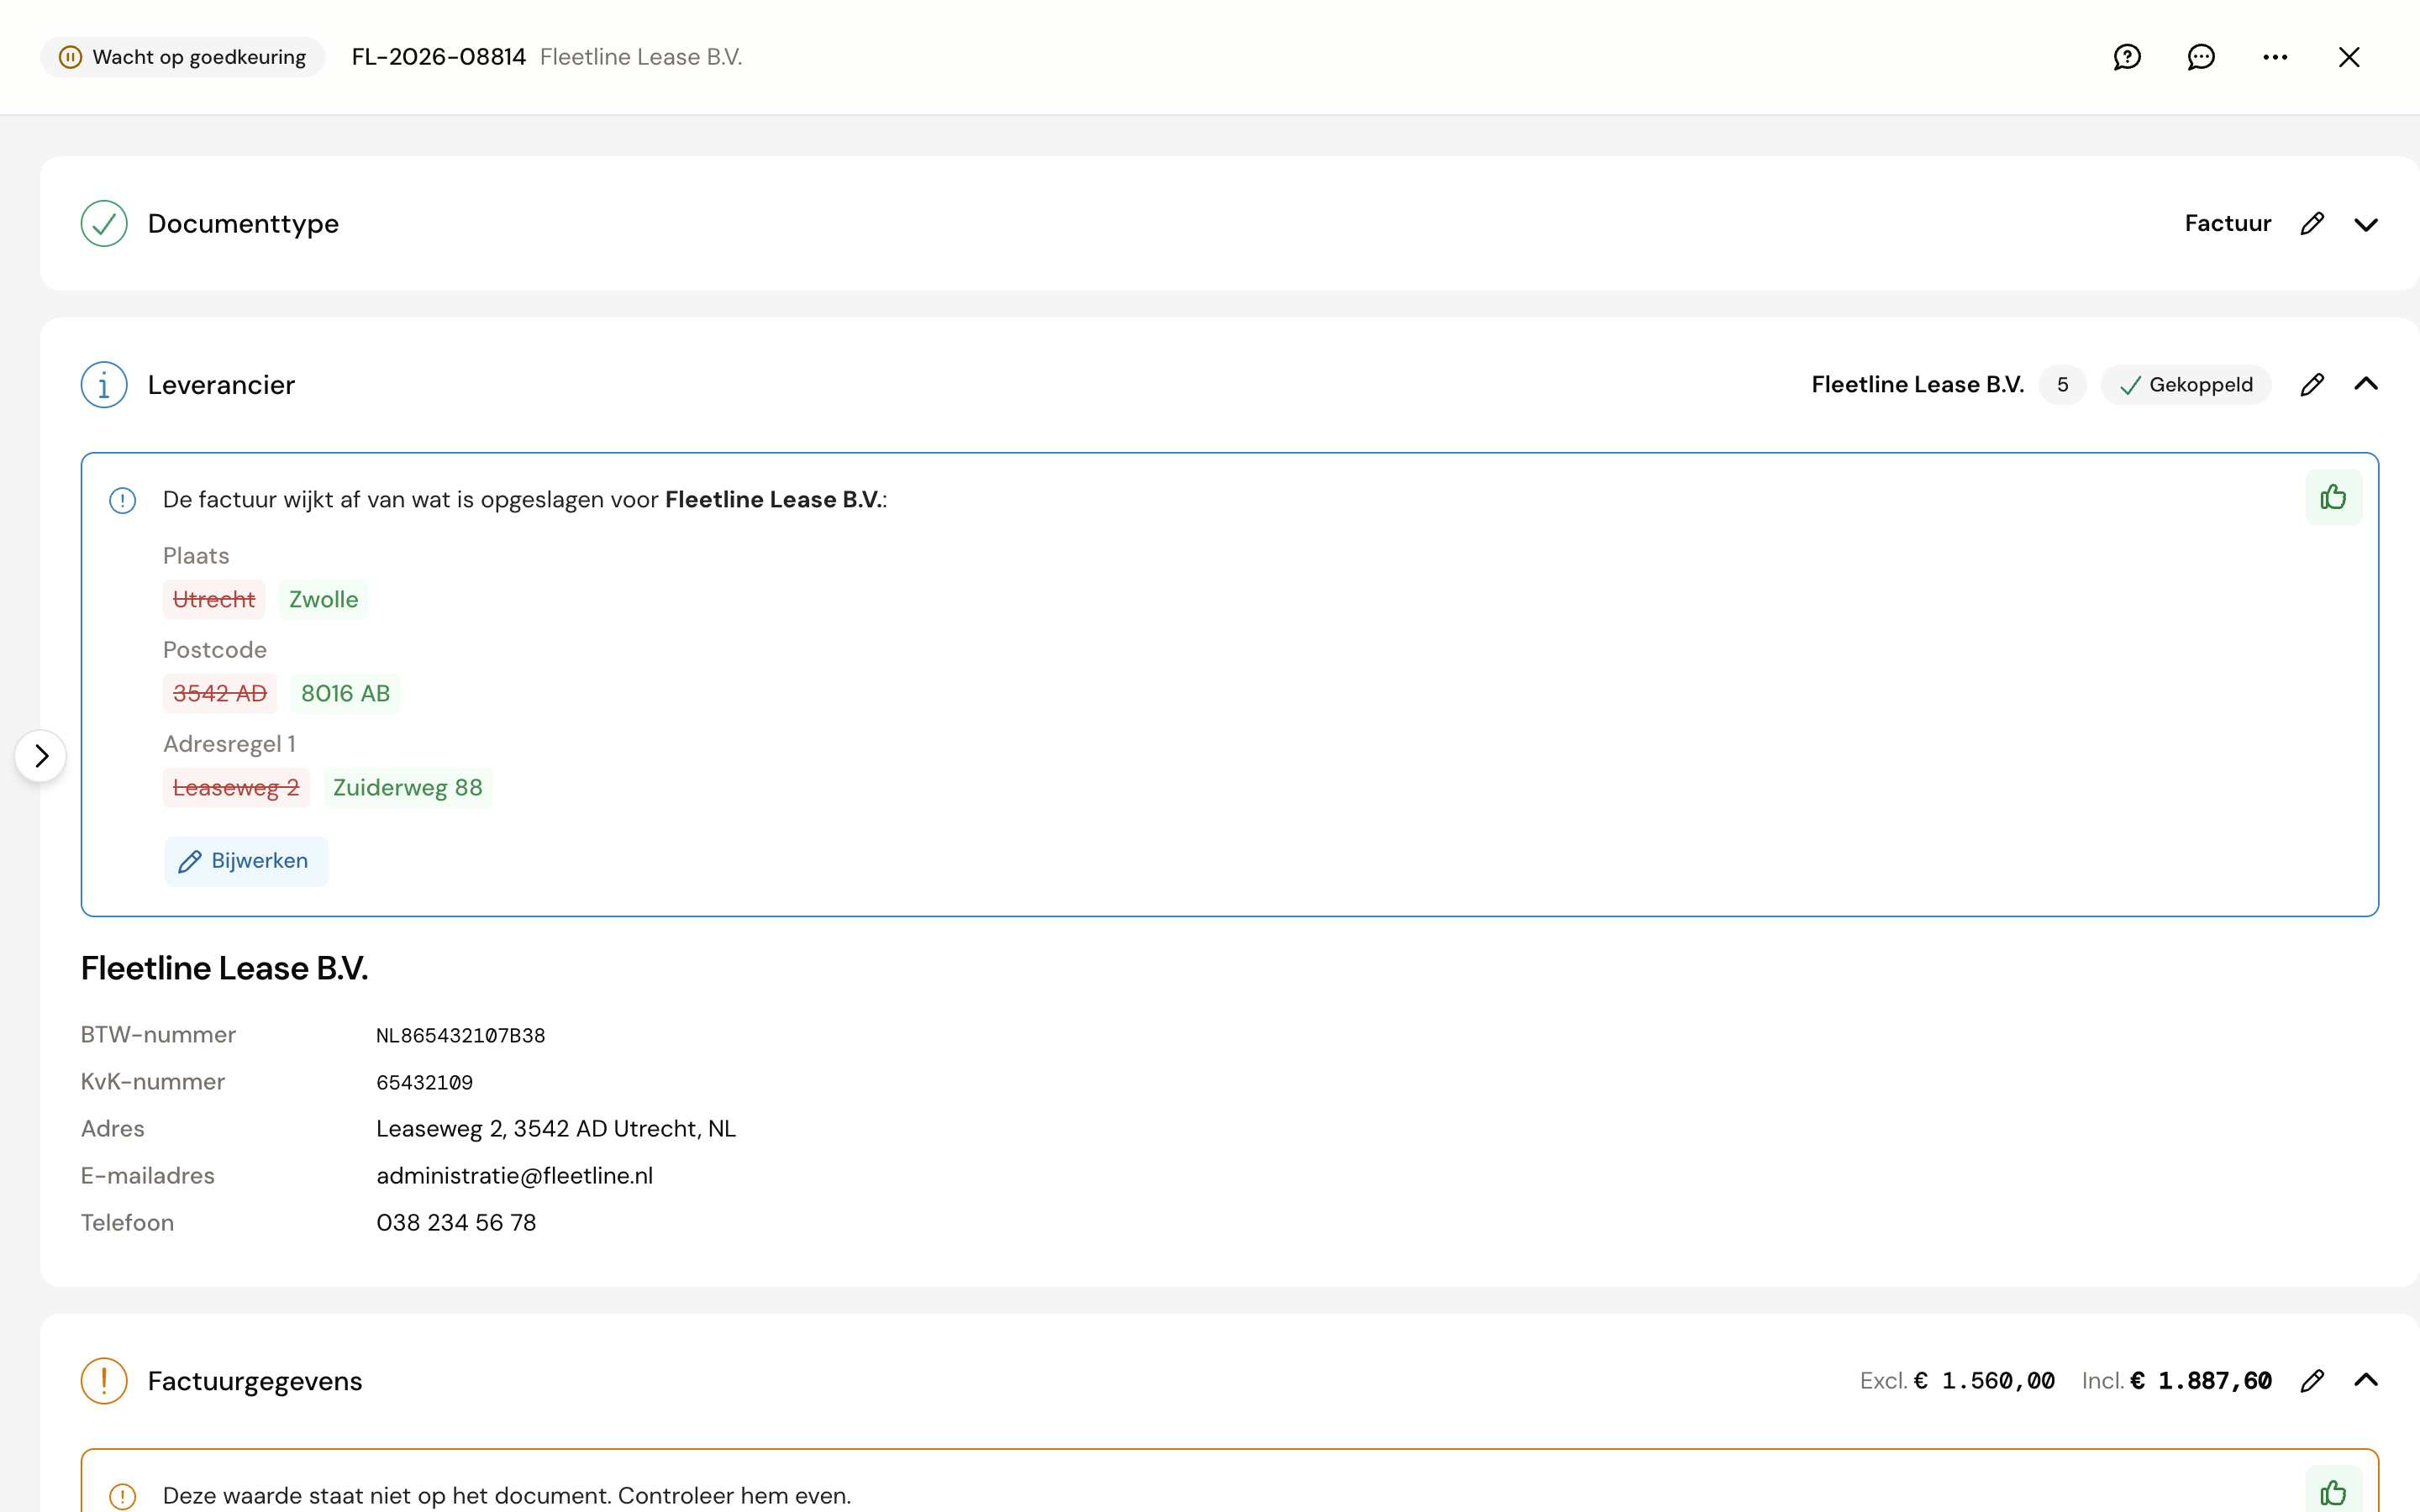Click the Excl. € 1.560,00 amount
Viewport: 2420px width, 1512px height.
click(1957, 1381)
